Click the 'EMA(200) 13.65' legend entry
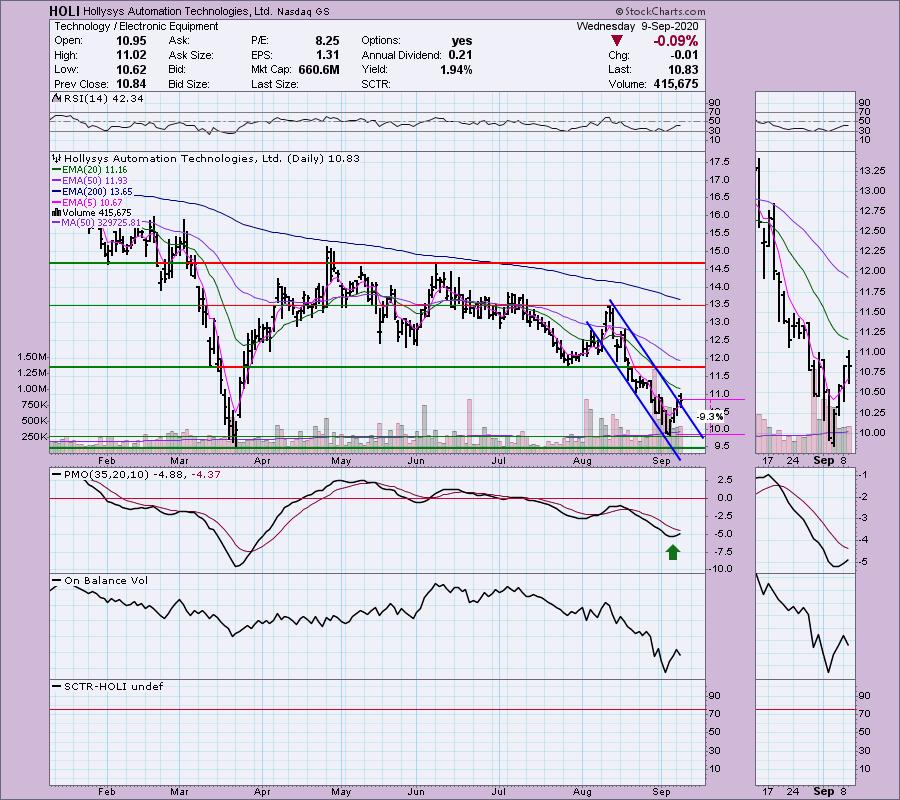Image resolution: width=900 pixels, height=800 pixels. [x=97, y=191]
